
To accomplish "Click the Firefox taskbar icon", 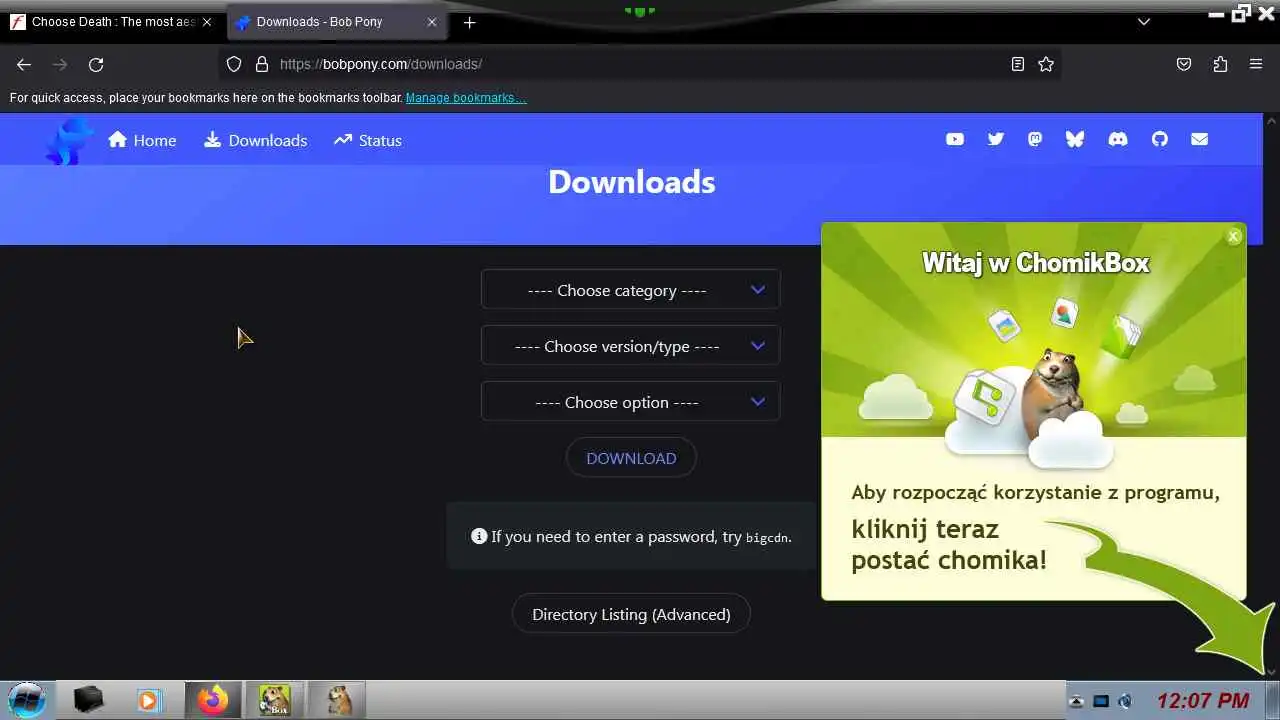I will click(213, 700).
